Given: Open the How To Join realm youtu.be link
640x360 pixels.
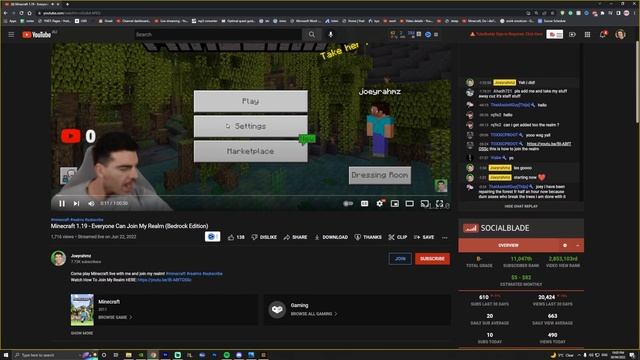Looking at the screenshot, I should tap(164, 280).
